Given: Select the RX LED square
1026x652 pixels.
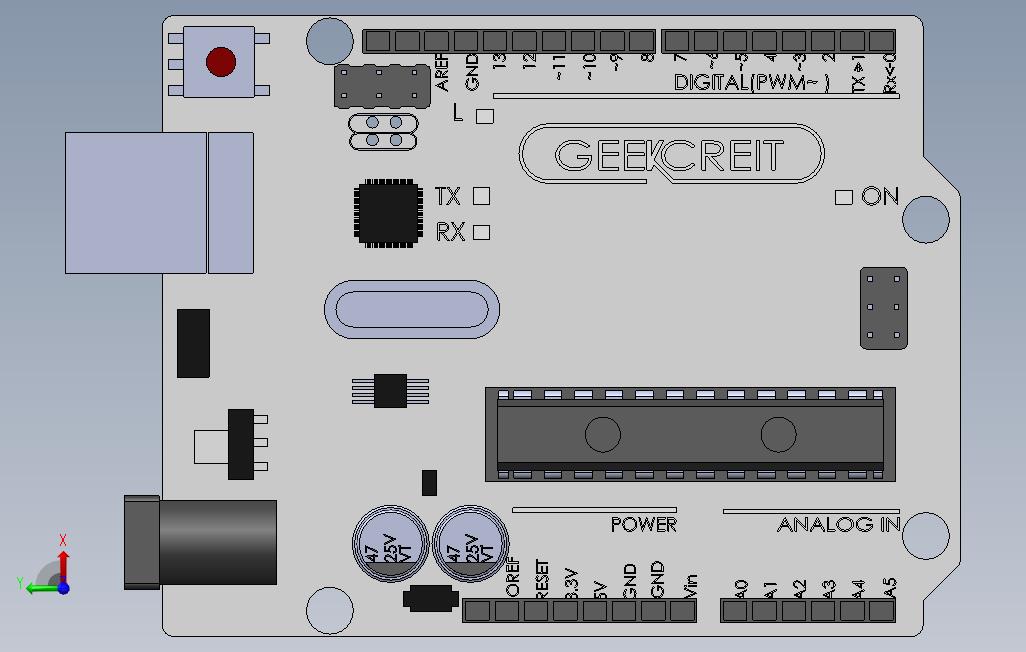Looking at the screenshot, I should [x=482, y=232].
